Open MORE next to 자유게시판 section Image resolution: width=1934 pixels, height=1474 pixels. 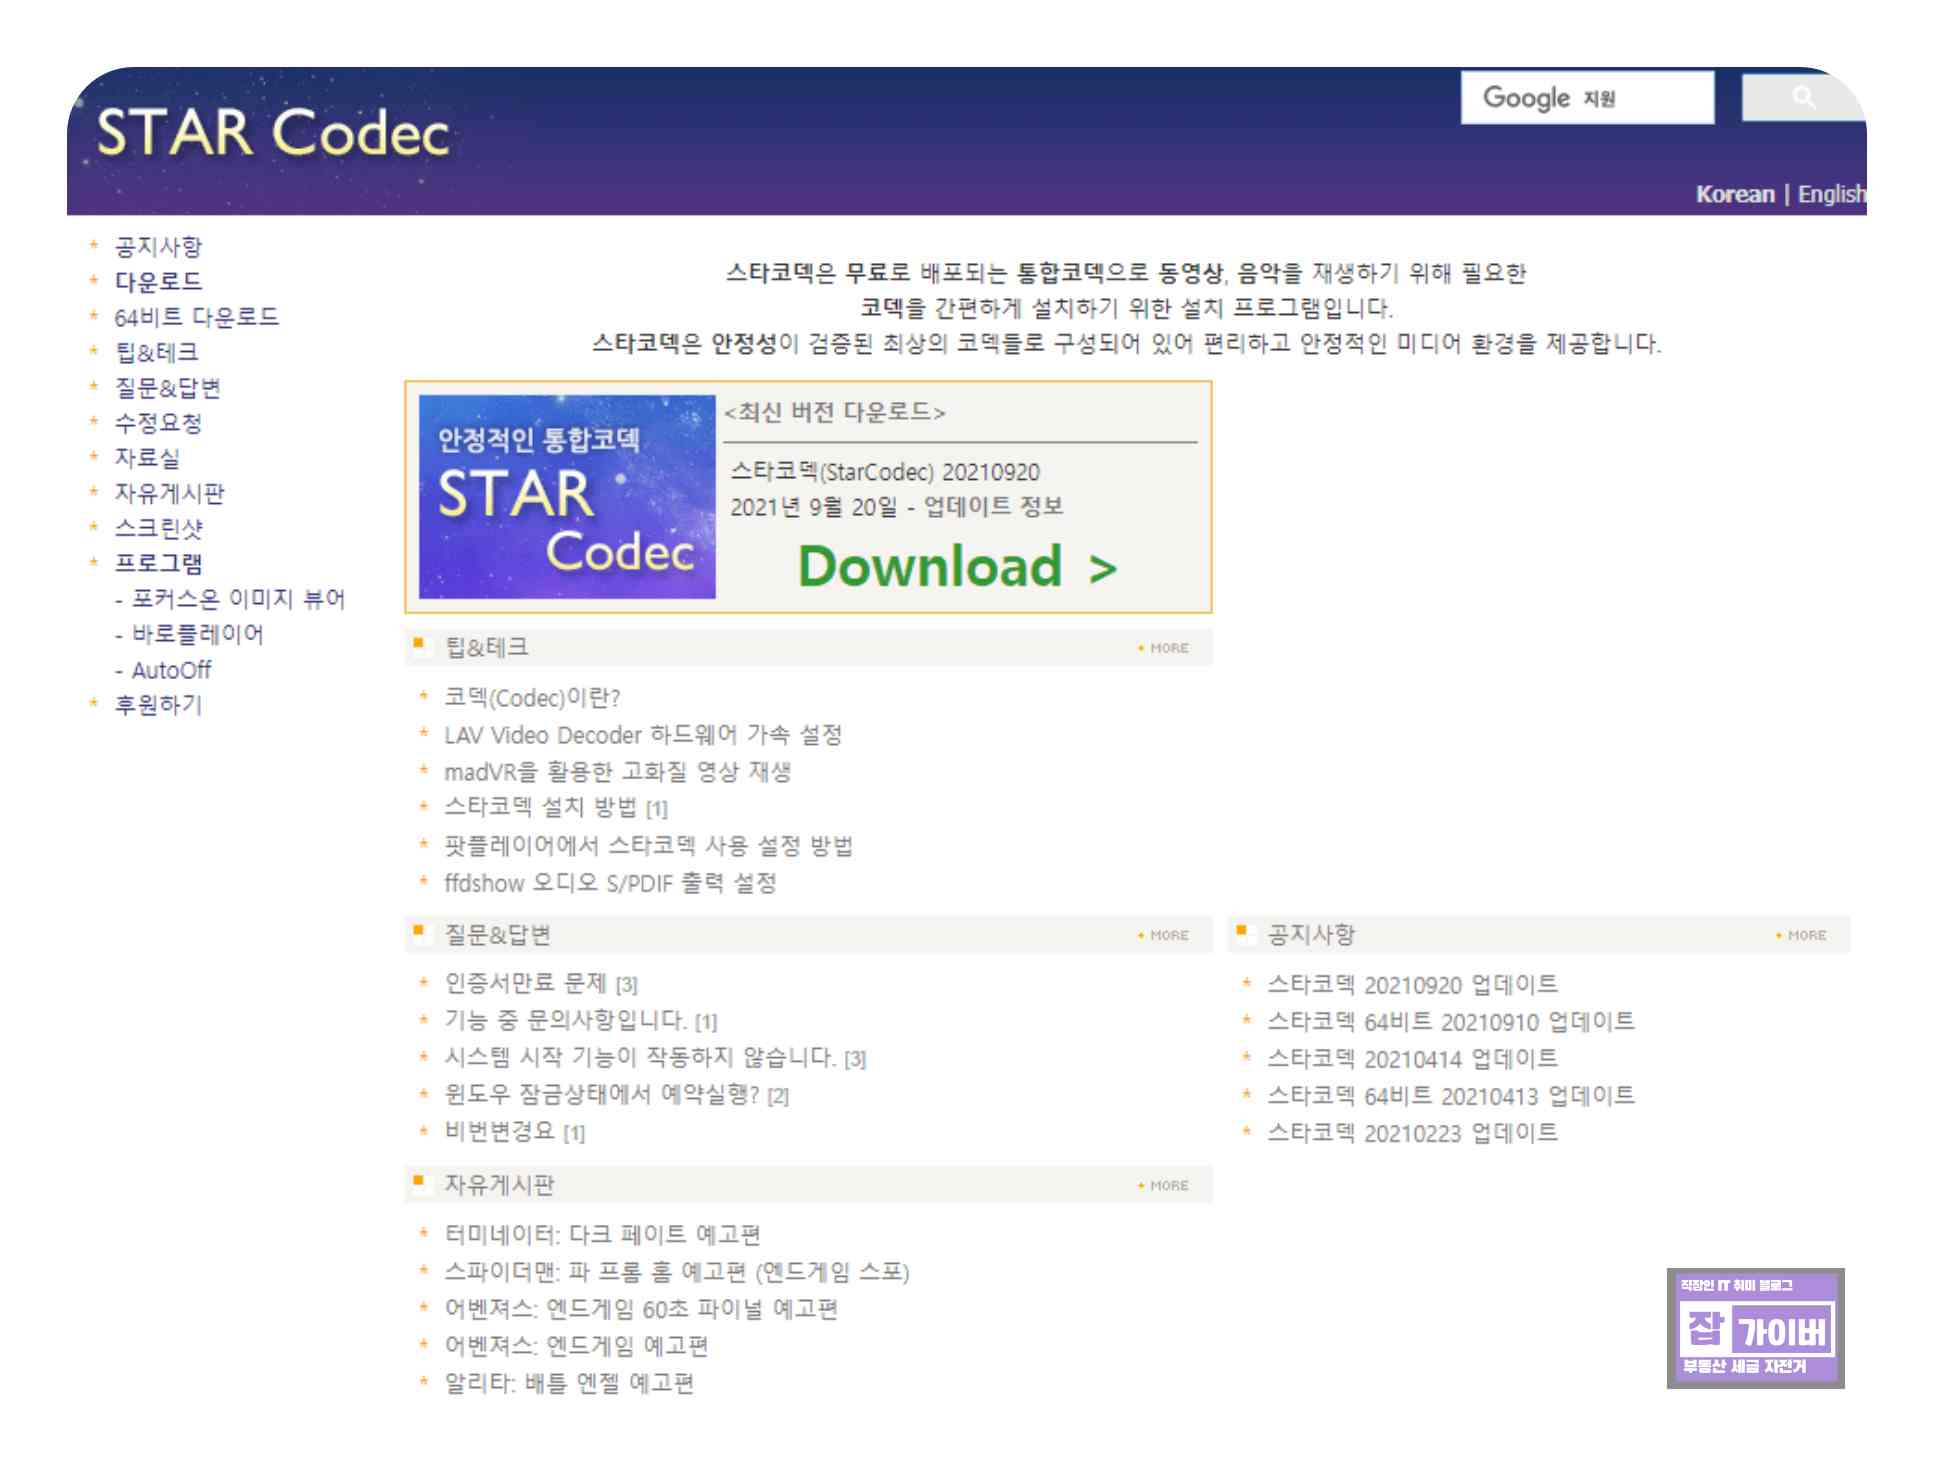coord(1166,1185)
